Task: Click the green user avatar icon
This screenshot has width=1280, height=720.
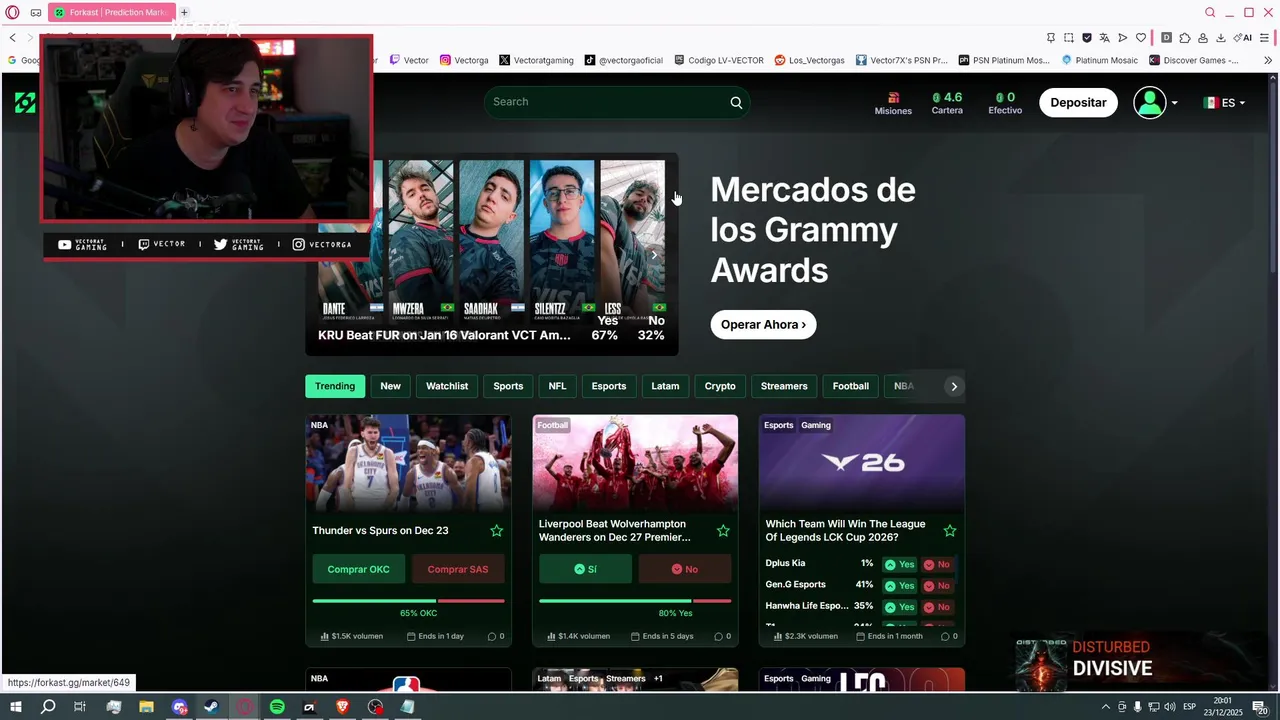Action: 1150,102
